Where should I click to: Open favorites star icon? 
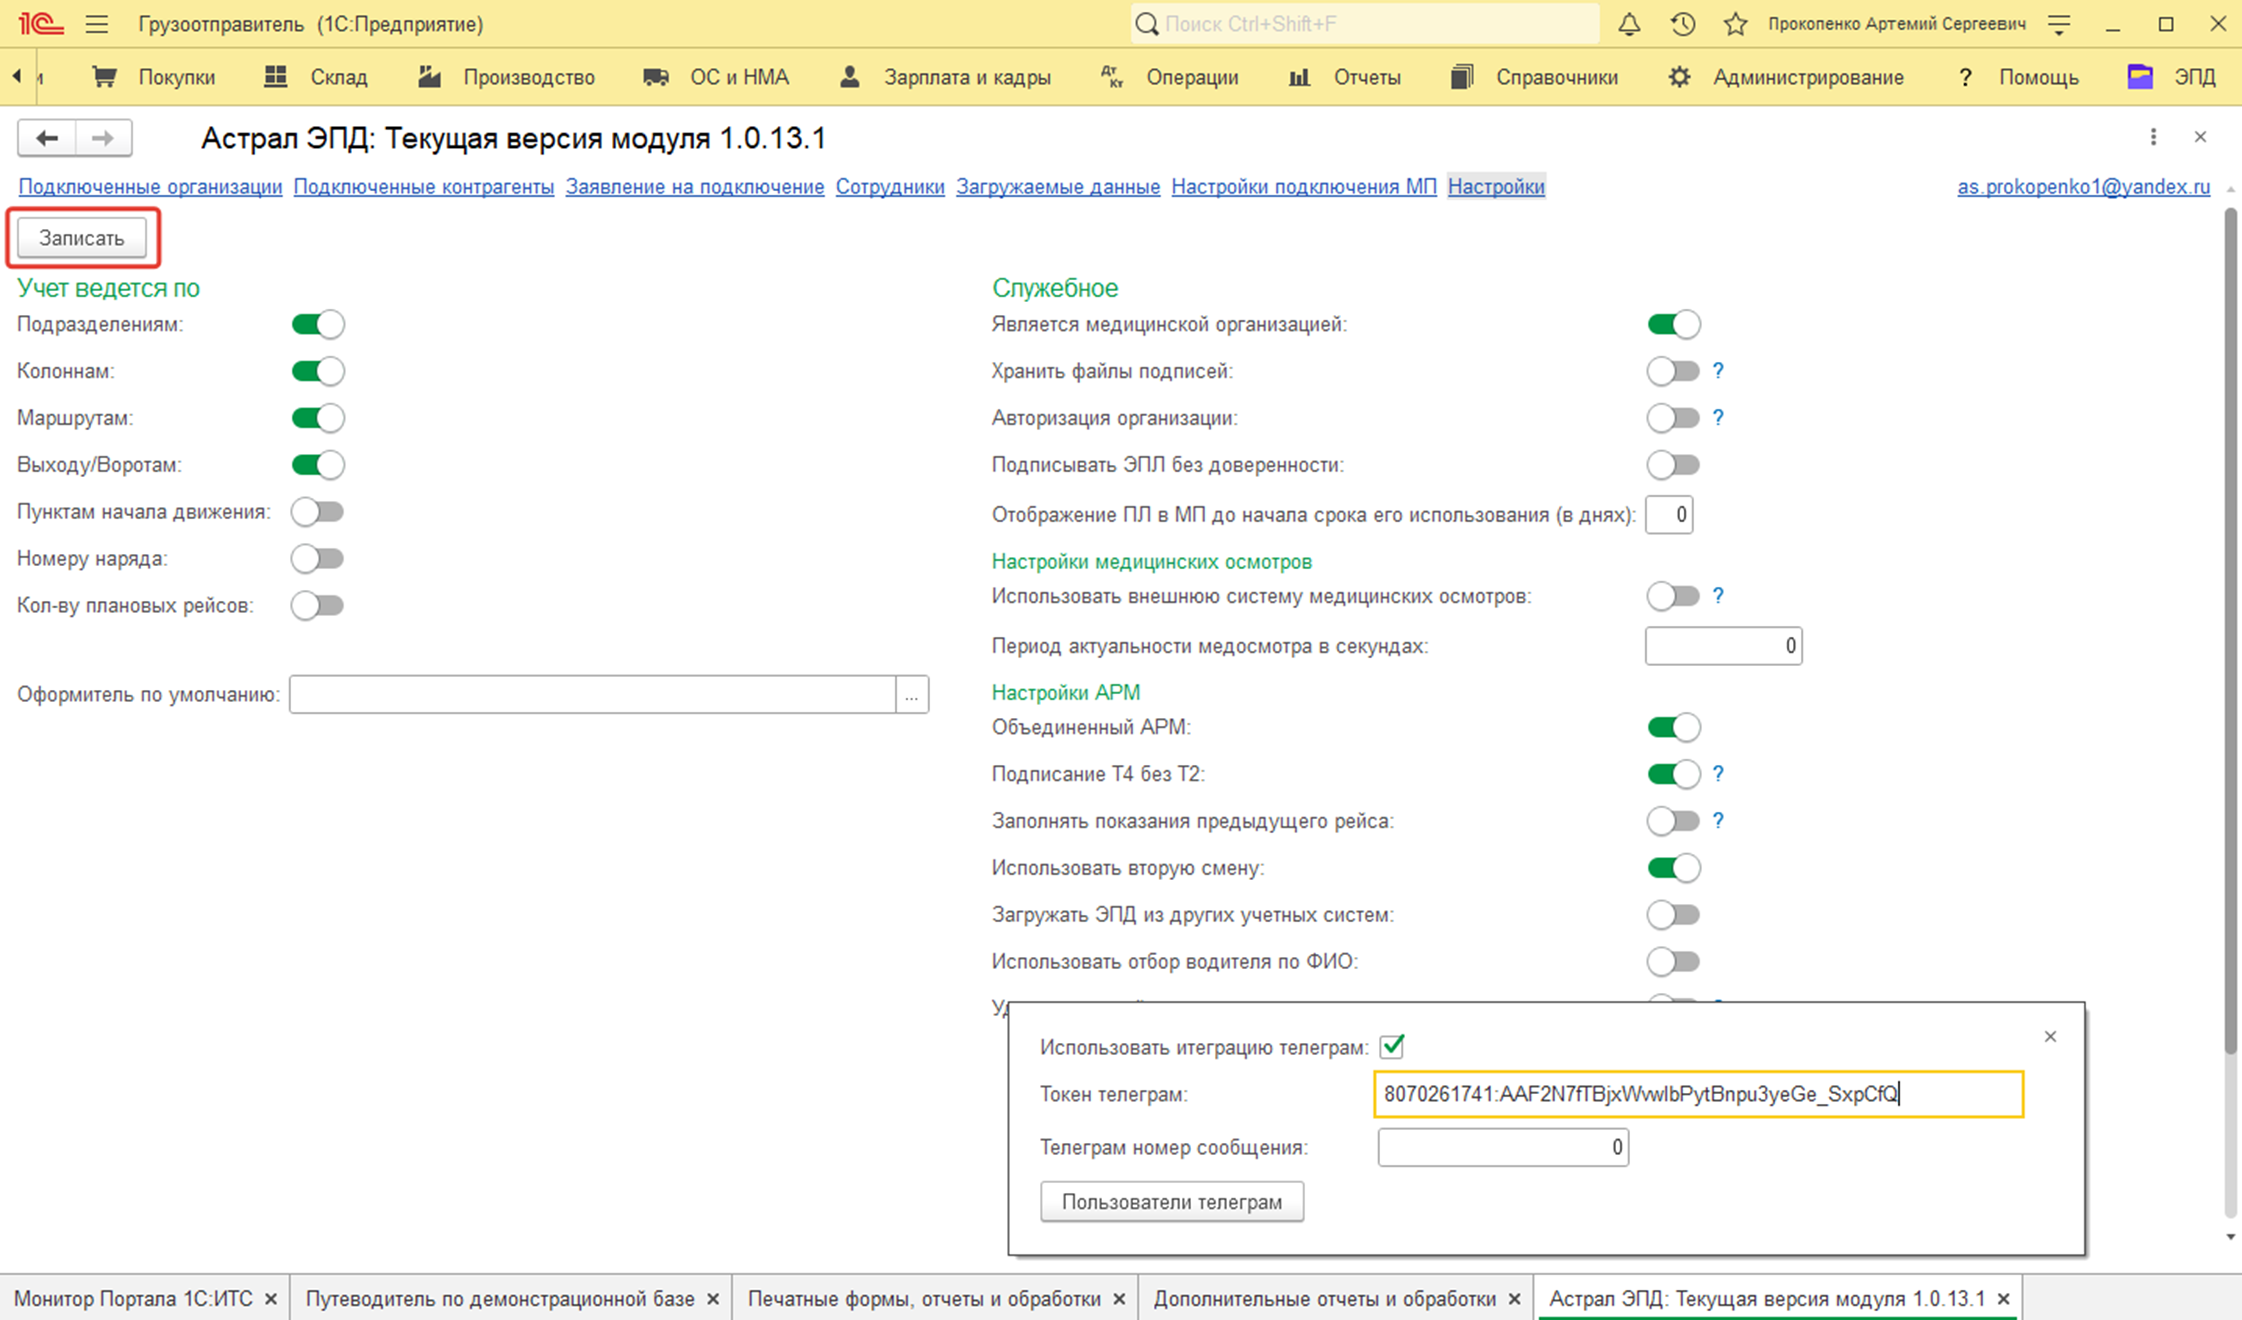(x=1735, y=24)
